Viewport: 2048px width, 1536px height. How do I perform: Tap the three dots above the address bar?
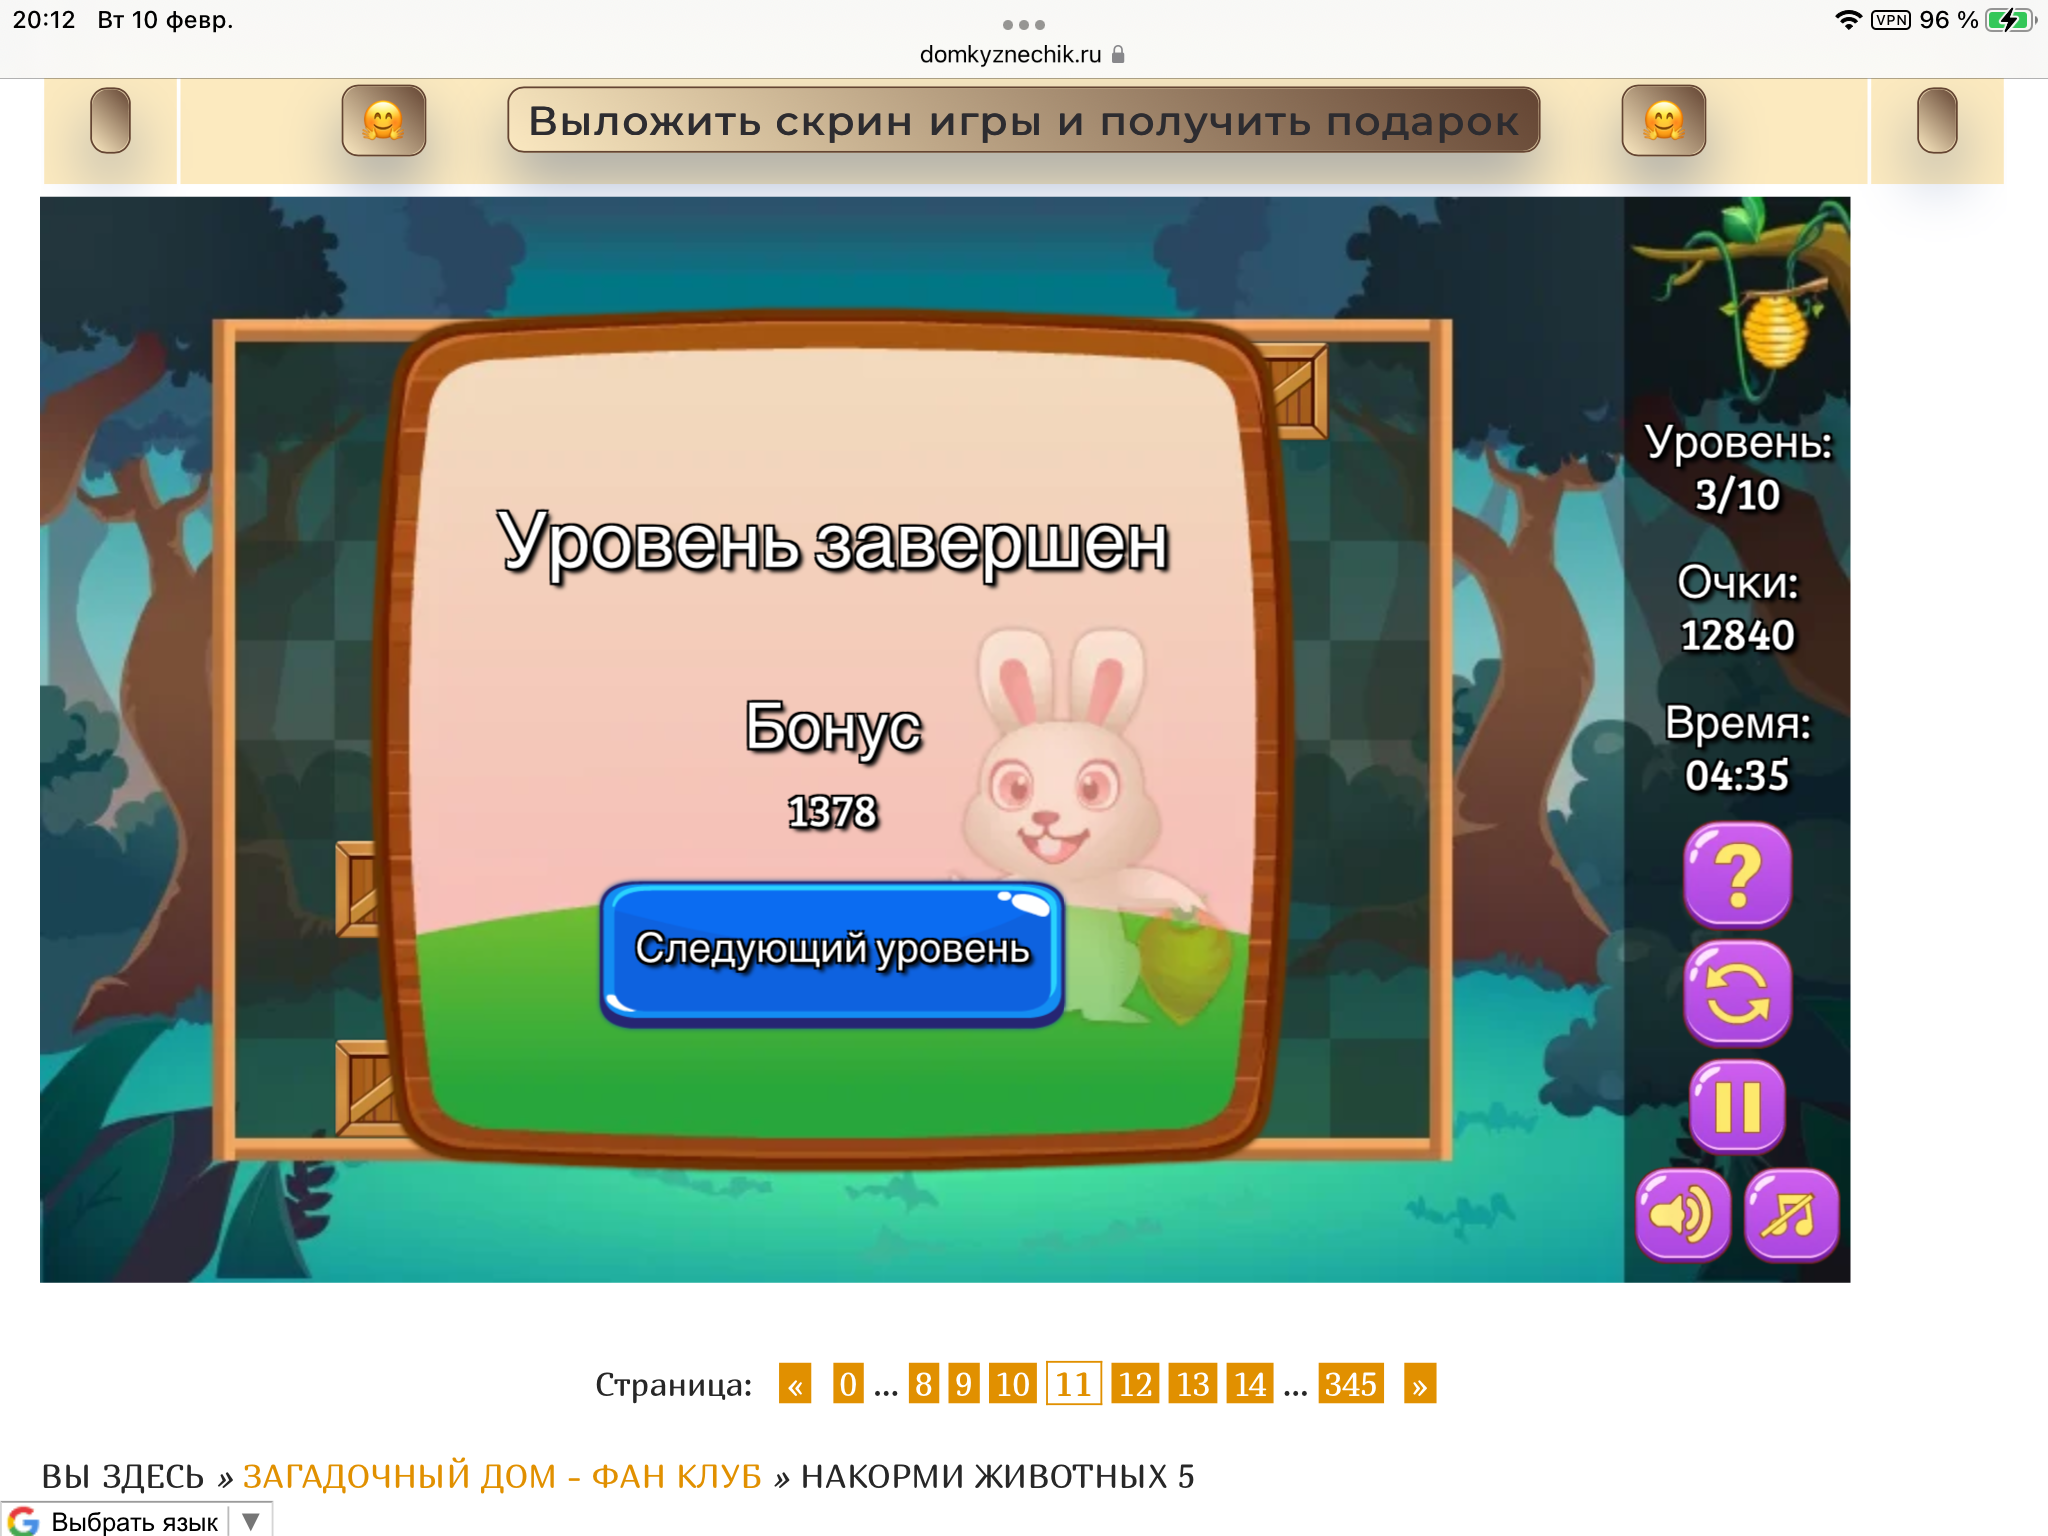coord(1023,25)
